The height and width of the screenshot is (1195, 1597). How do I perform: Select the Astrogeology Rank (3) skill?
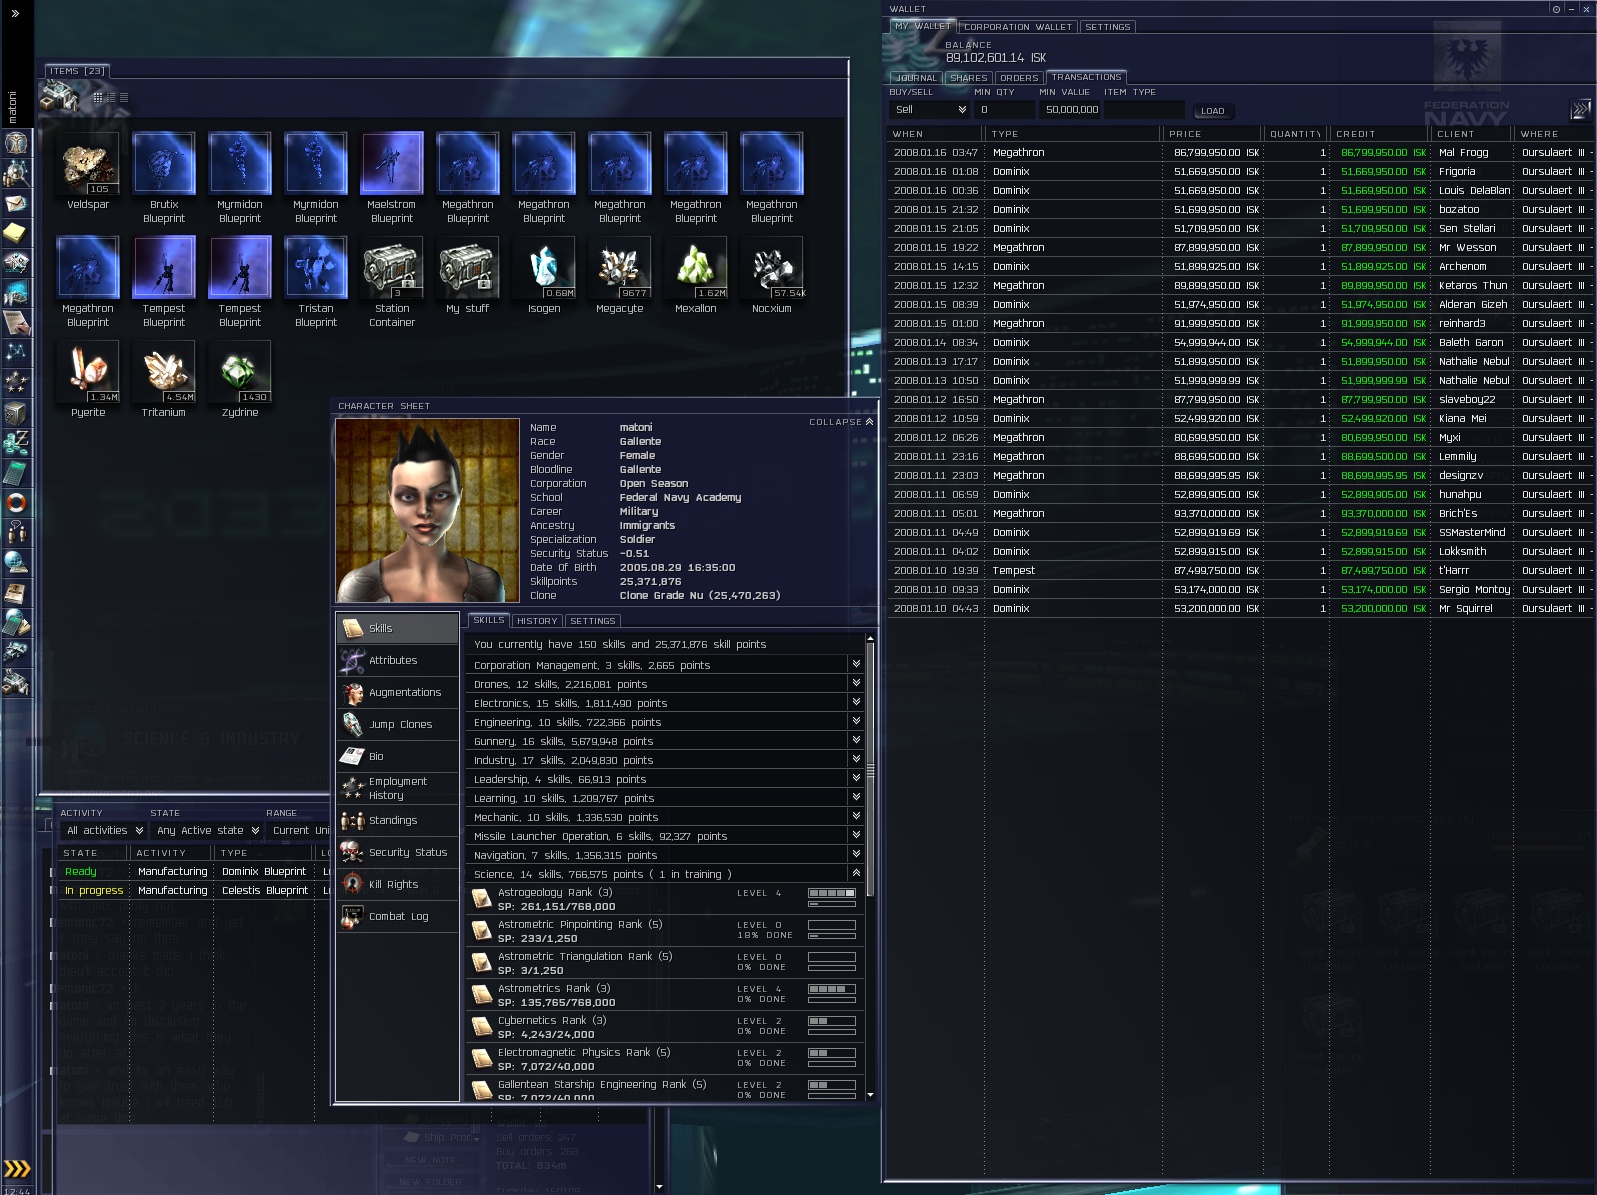[x=666, y=899]
